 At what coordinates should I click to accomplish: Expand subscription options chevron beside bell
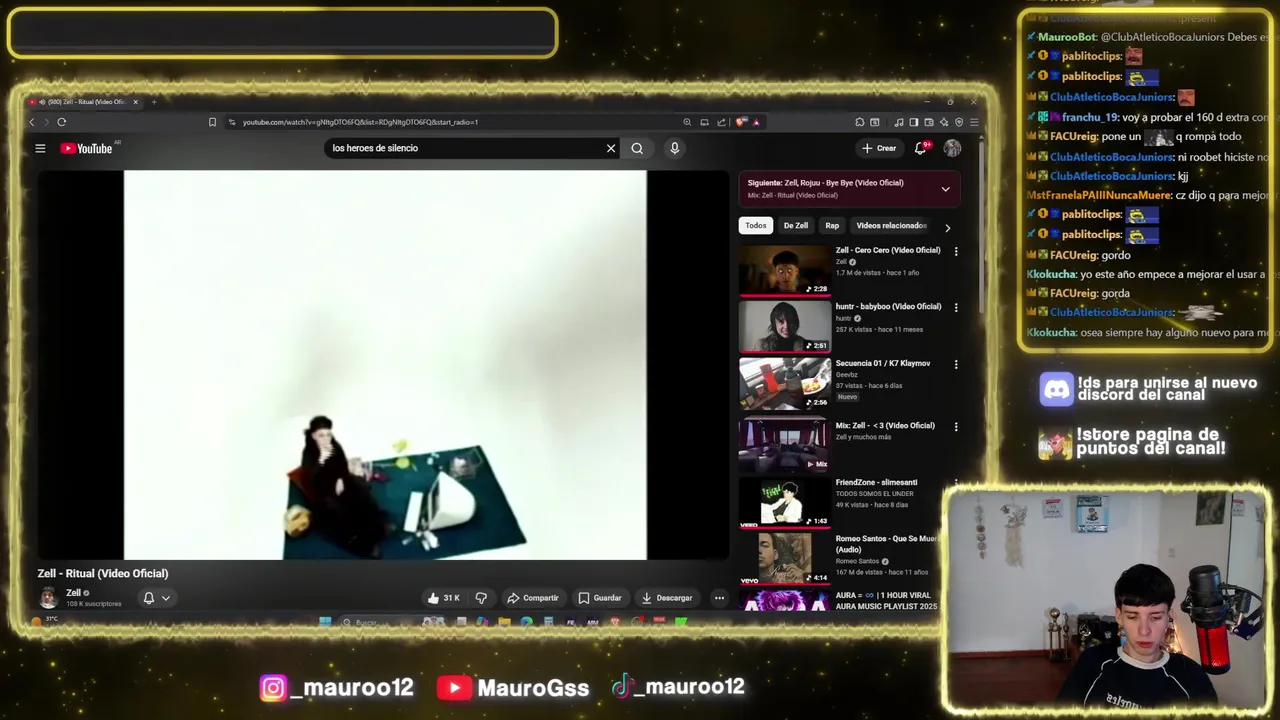pos(166,598)
